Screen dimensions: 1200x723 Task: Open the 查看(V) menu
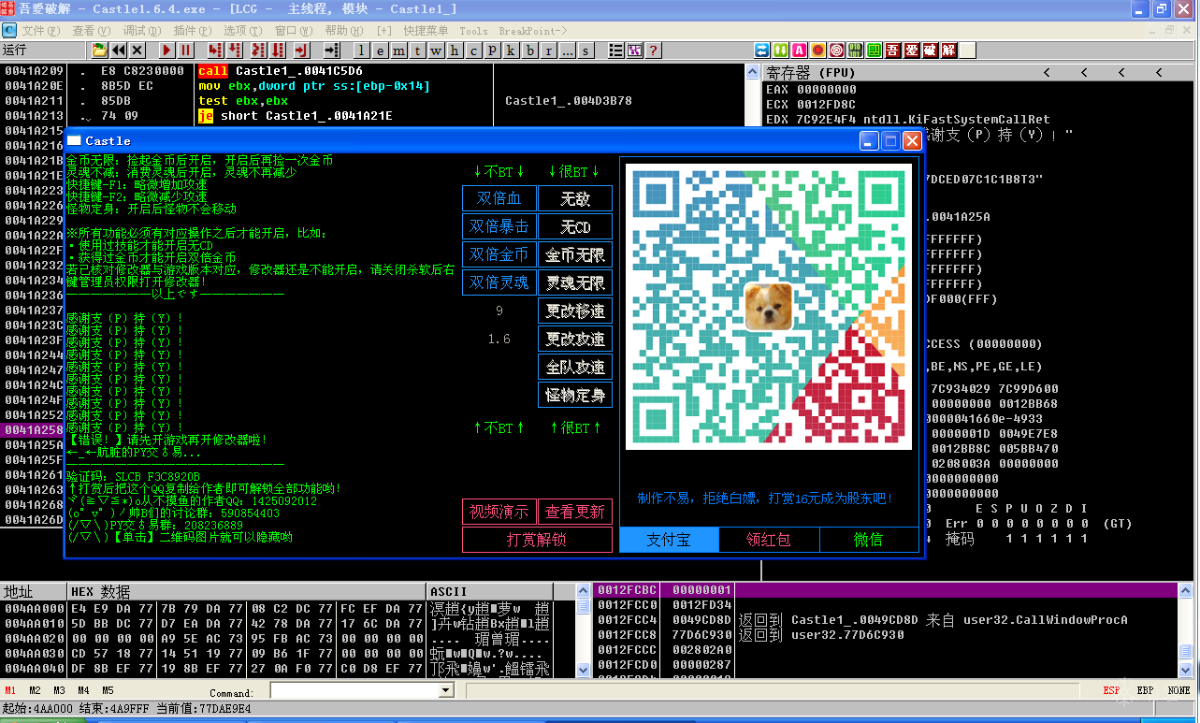click(92, 30)
